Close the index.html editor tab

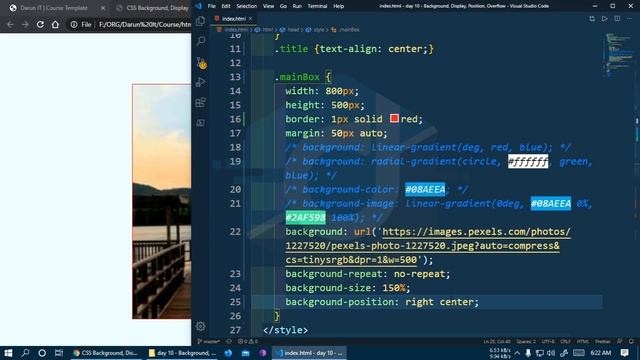pos(250,19)
